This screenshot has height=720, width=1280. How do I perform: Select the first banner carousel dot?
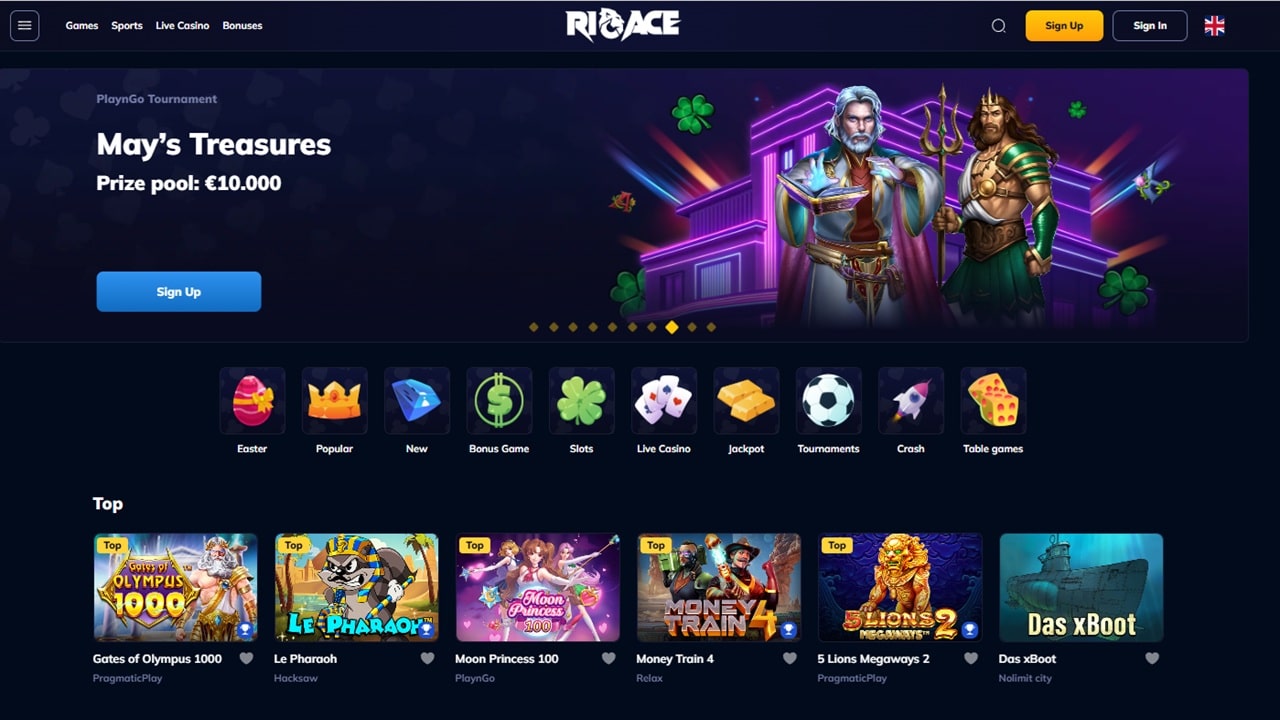[534, 327]
